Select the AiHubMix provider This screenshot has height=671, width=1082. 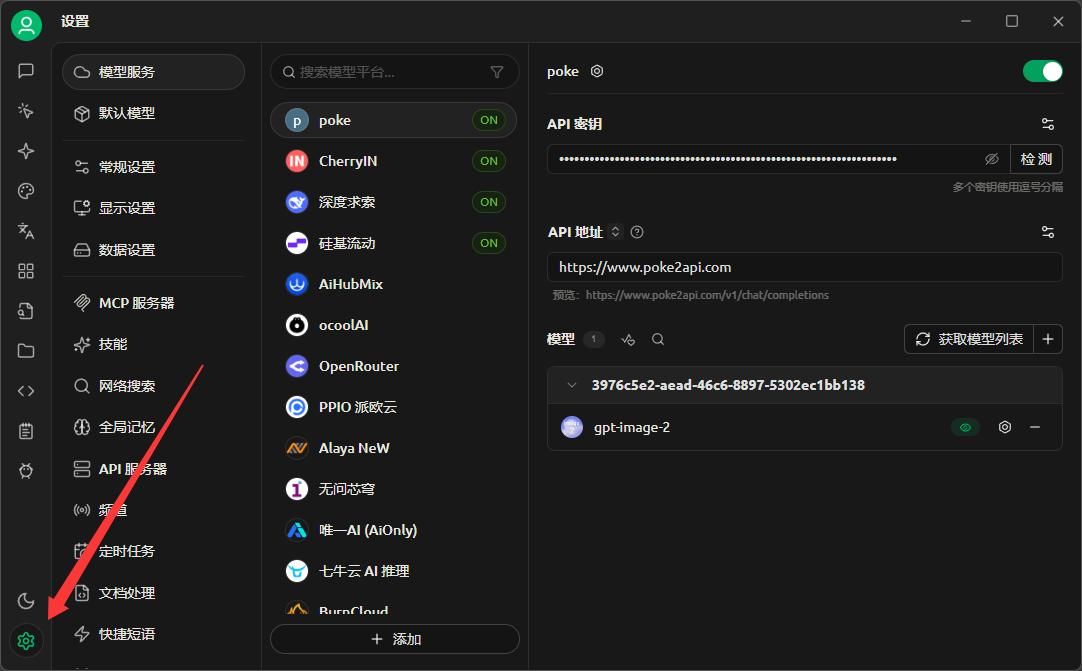coord(393,284)
